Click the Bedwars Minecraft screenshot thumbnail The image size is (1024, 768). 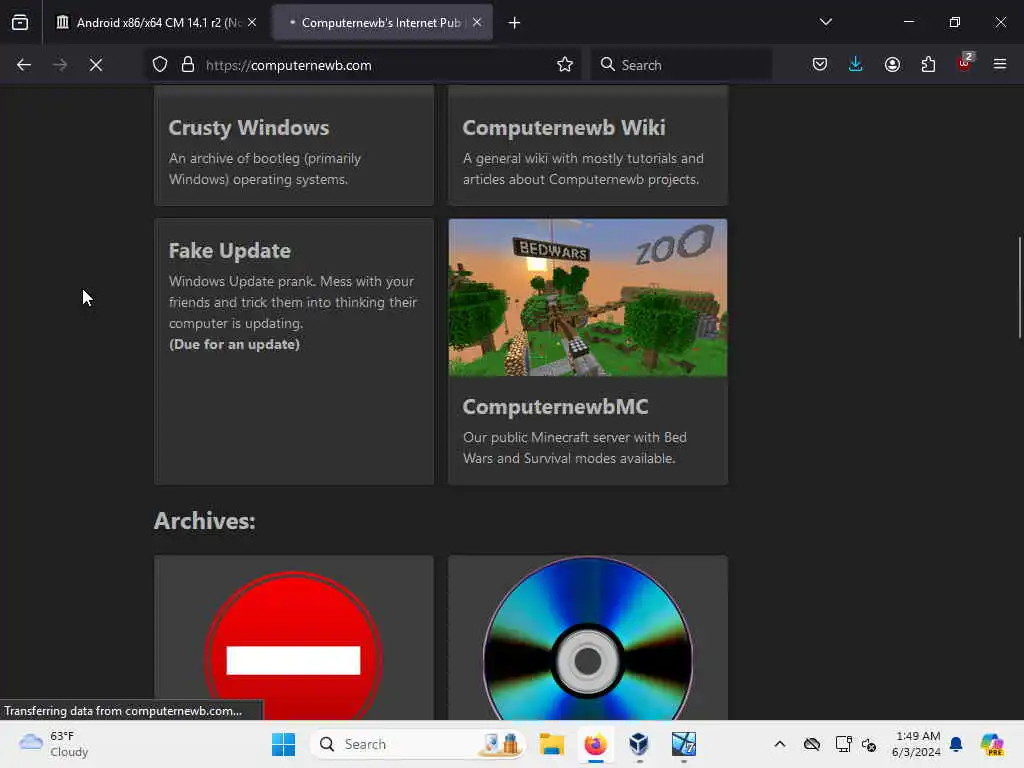pyautogui.click(x=588, y=298)
